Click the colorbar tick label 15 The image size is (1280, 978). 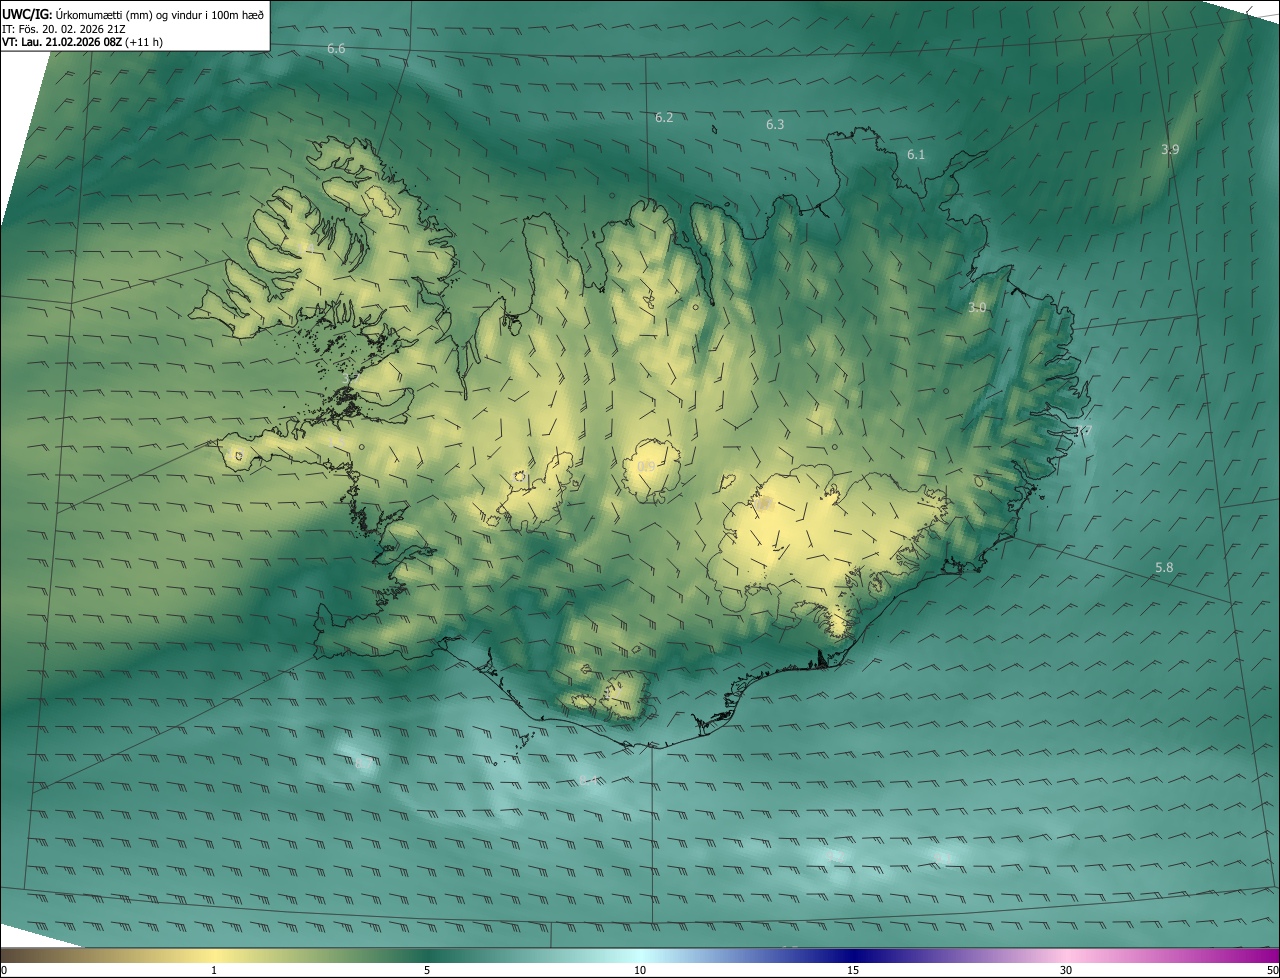click(853, 970)
